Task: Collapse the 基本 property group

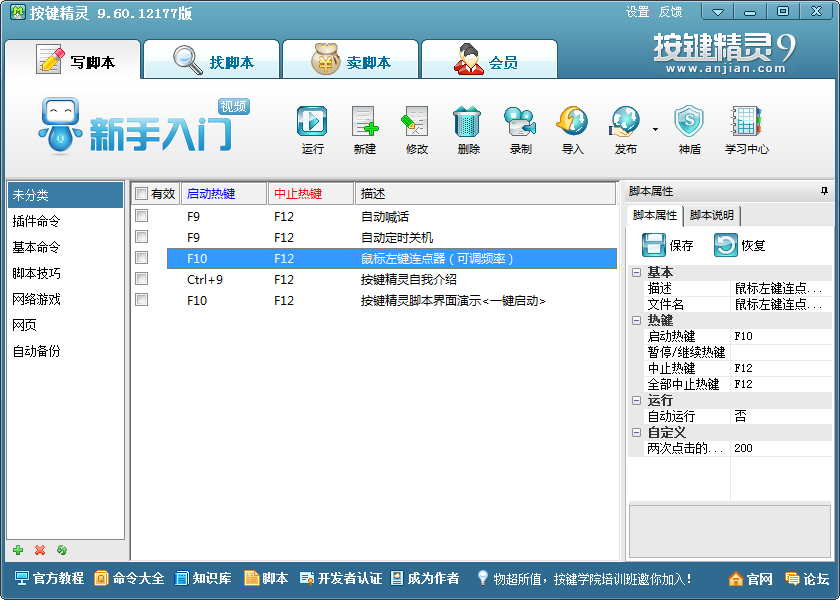Action: point(636,272)
